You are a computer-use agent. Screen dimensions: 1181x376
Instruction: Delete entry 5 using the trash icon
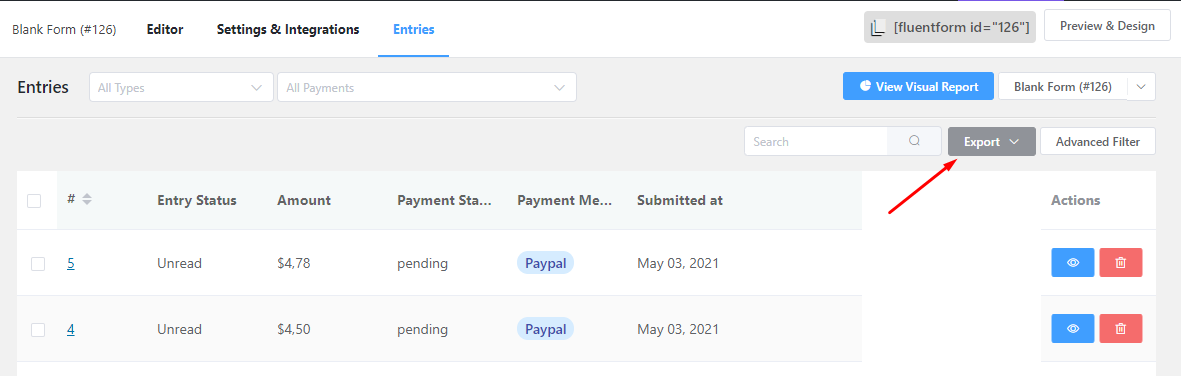click(x=1121, y=263)
